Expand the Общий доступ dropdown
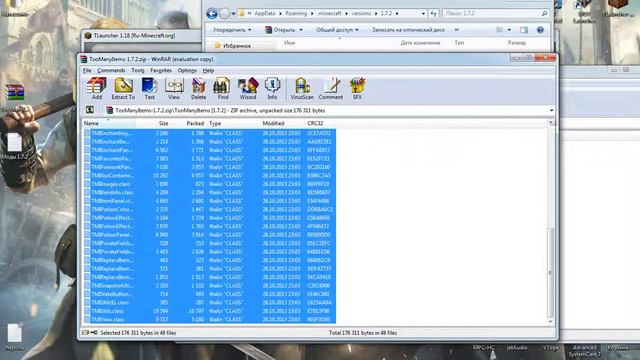 click(337, 30)
